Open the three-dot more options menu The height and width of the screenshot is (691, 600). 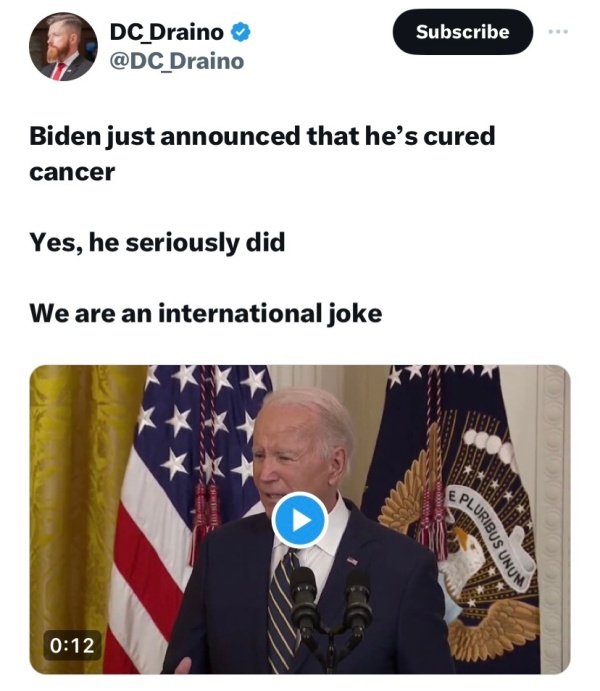[x=557, y=31]
